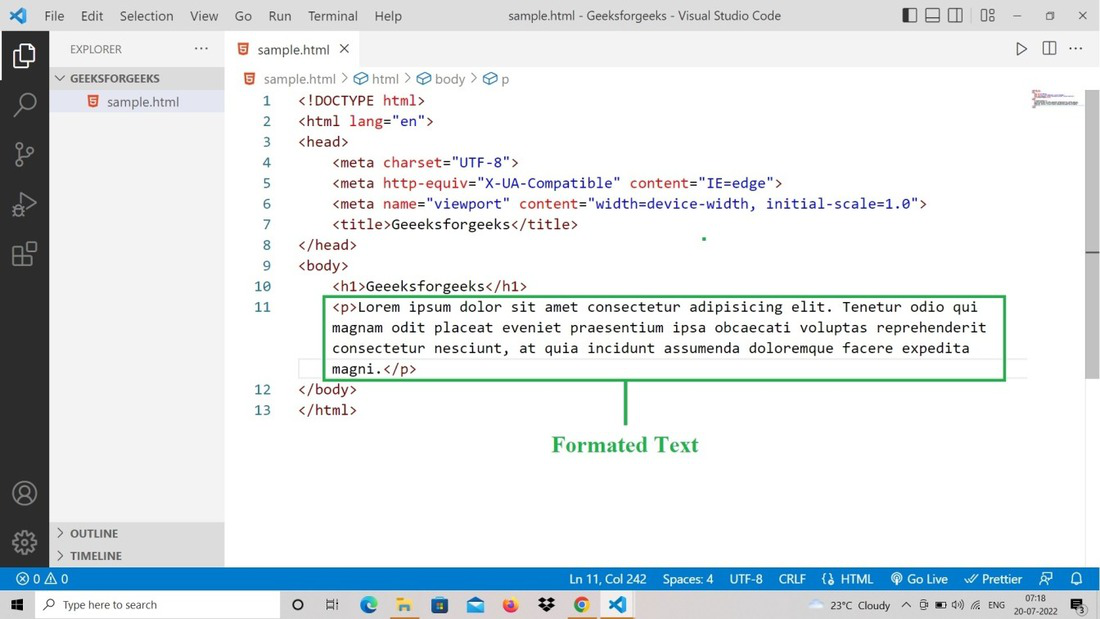Open the Go menu
The image size is (1100, 619).
tap(243, 15)
